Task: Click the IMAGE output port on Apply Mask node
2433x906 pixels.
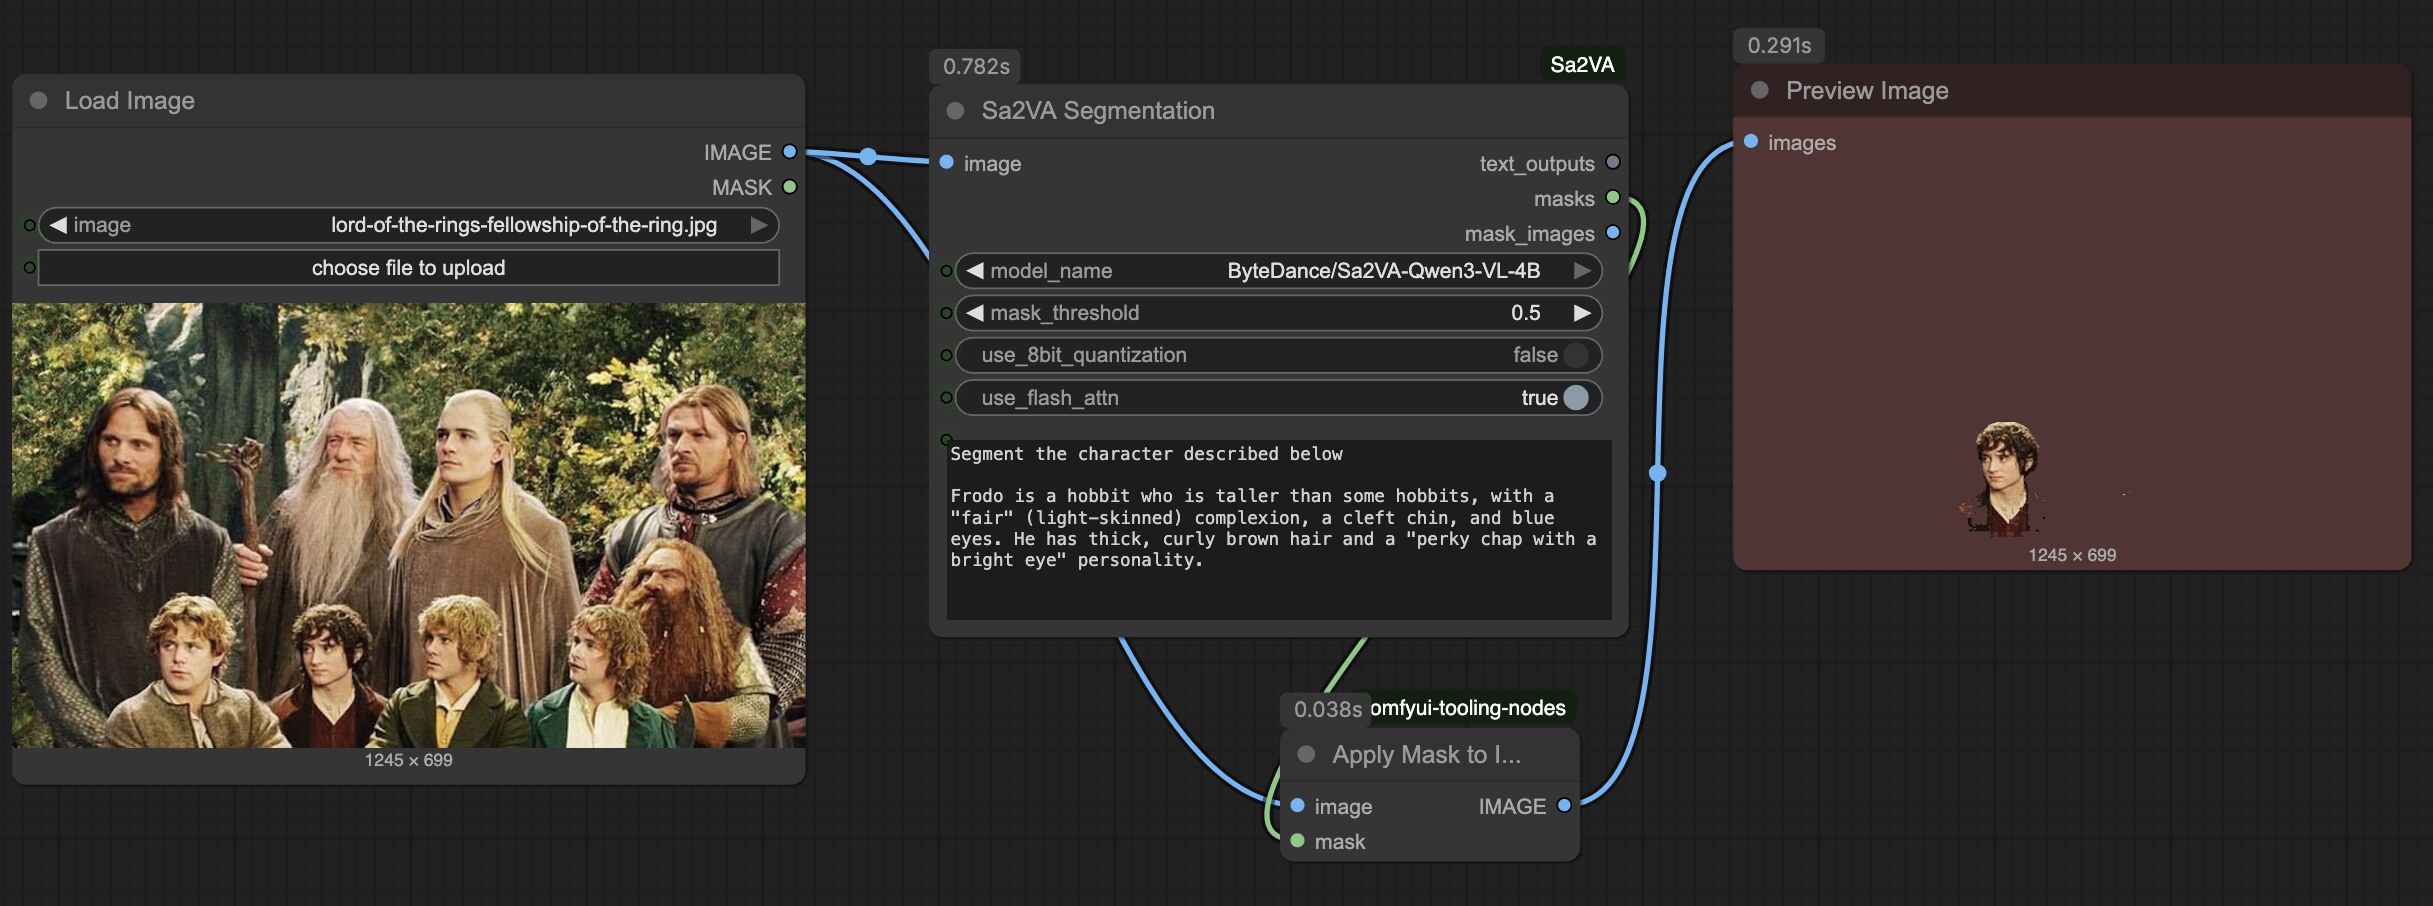Action: [x=1565, y=805]
